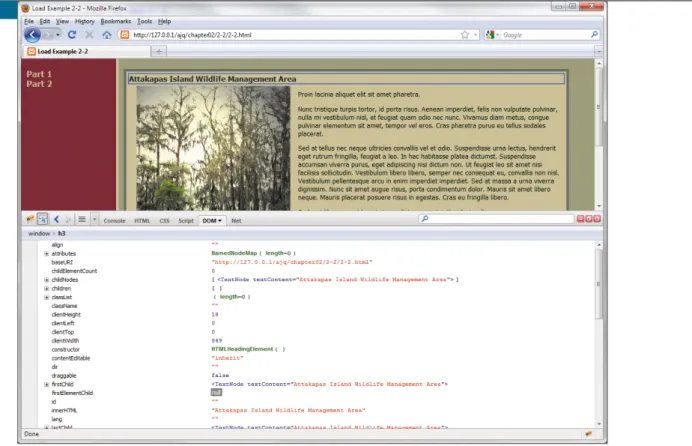692x446 pixels.
Task: Go to the Home page icon
Action: coord(107,35)
